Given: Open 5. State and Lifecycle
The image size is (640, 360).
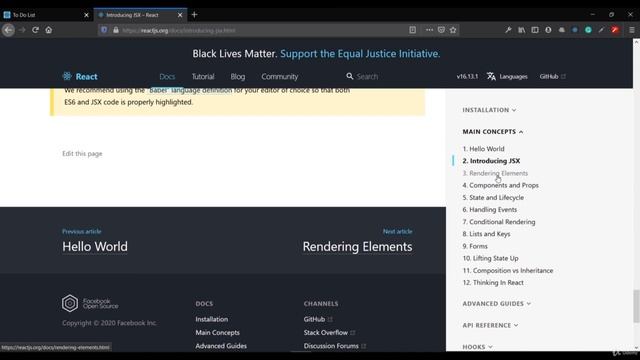Looking at the screenshot, I should 493,198.
